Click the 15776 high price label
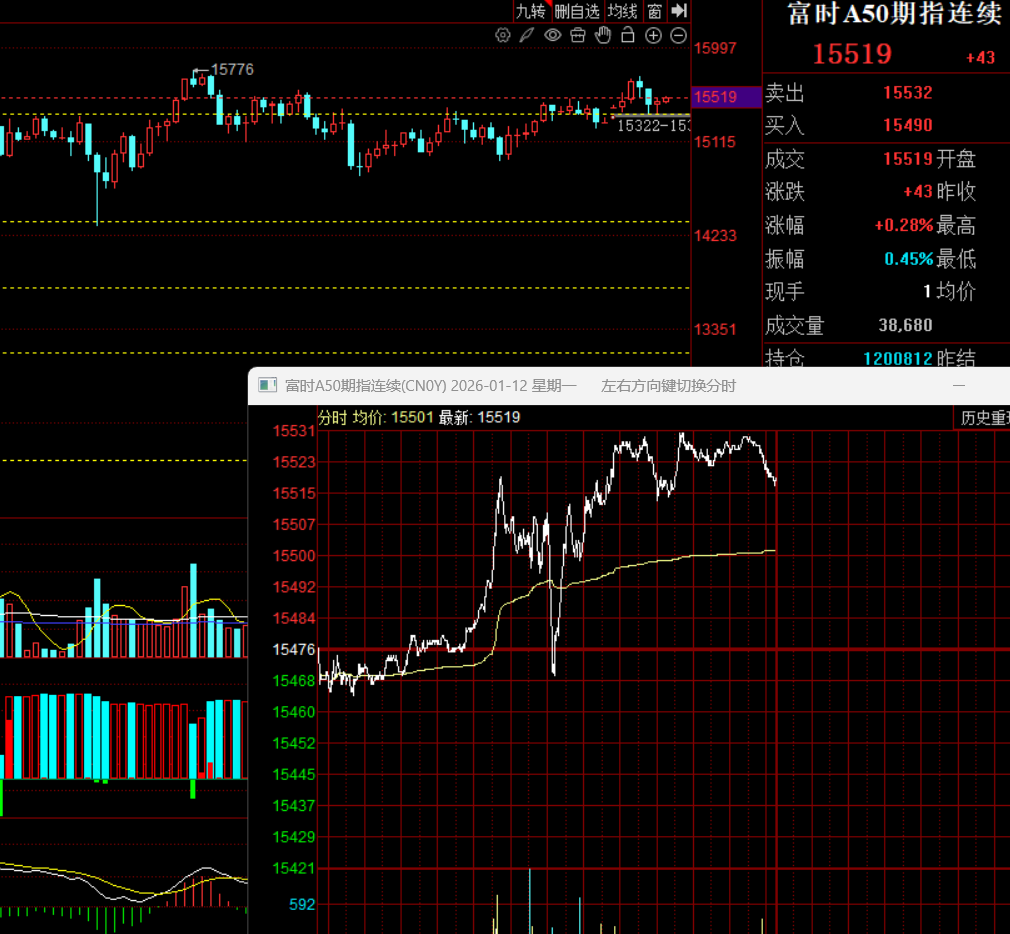The width and height of the screenshot is (1010, 934). (x=233, y=69)
